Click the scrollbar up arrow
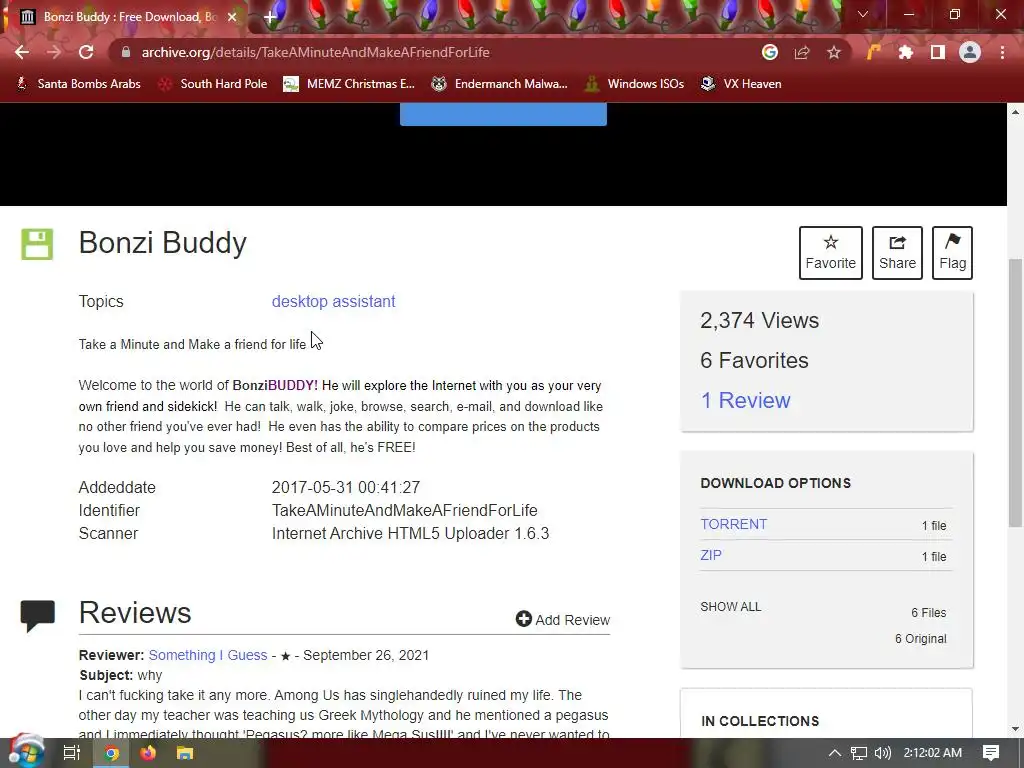 click(x=1015, y=112)
